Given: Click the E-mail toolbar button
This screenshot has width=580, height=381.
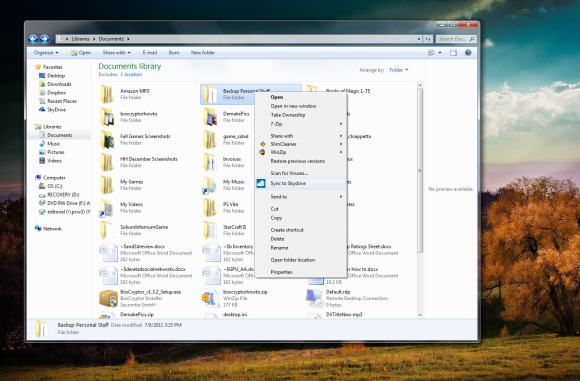Looking at the screenshot, I should click(150, 53).
